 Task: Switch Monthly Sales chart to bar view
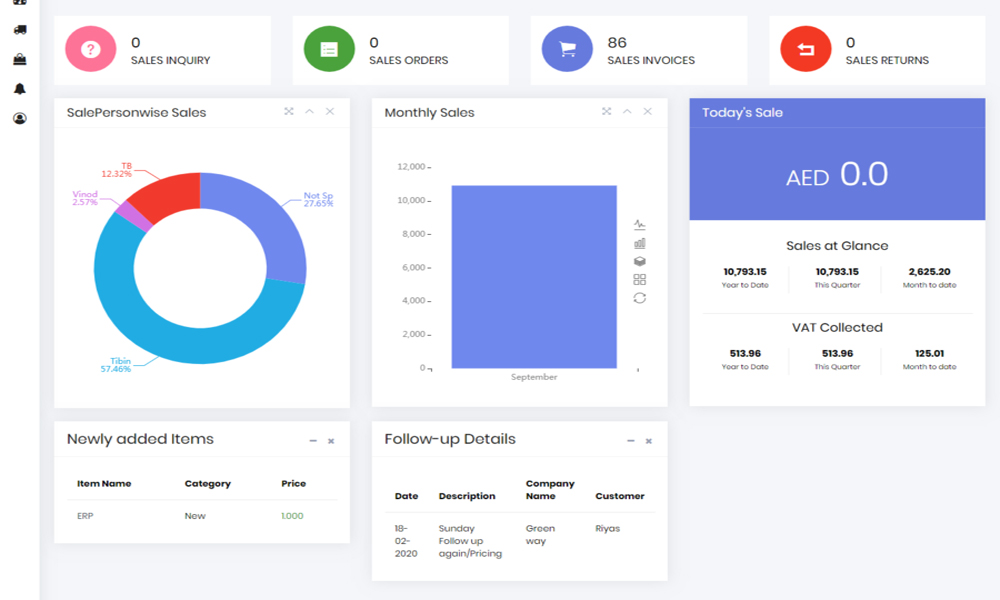pos(640,243)
